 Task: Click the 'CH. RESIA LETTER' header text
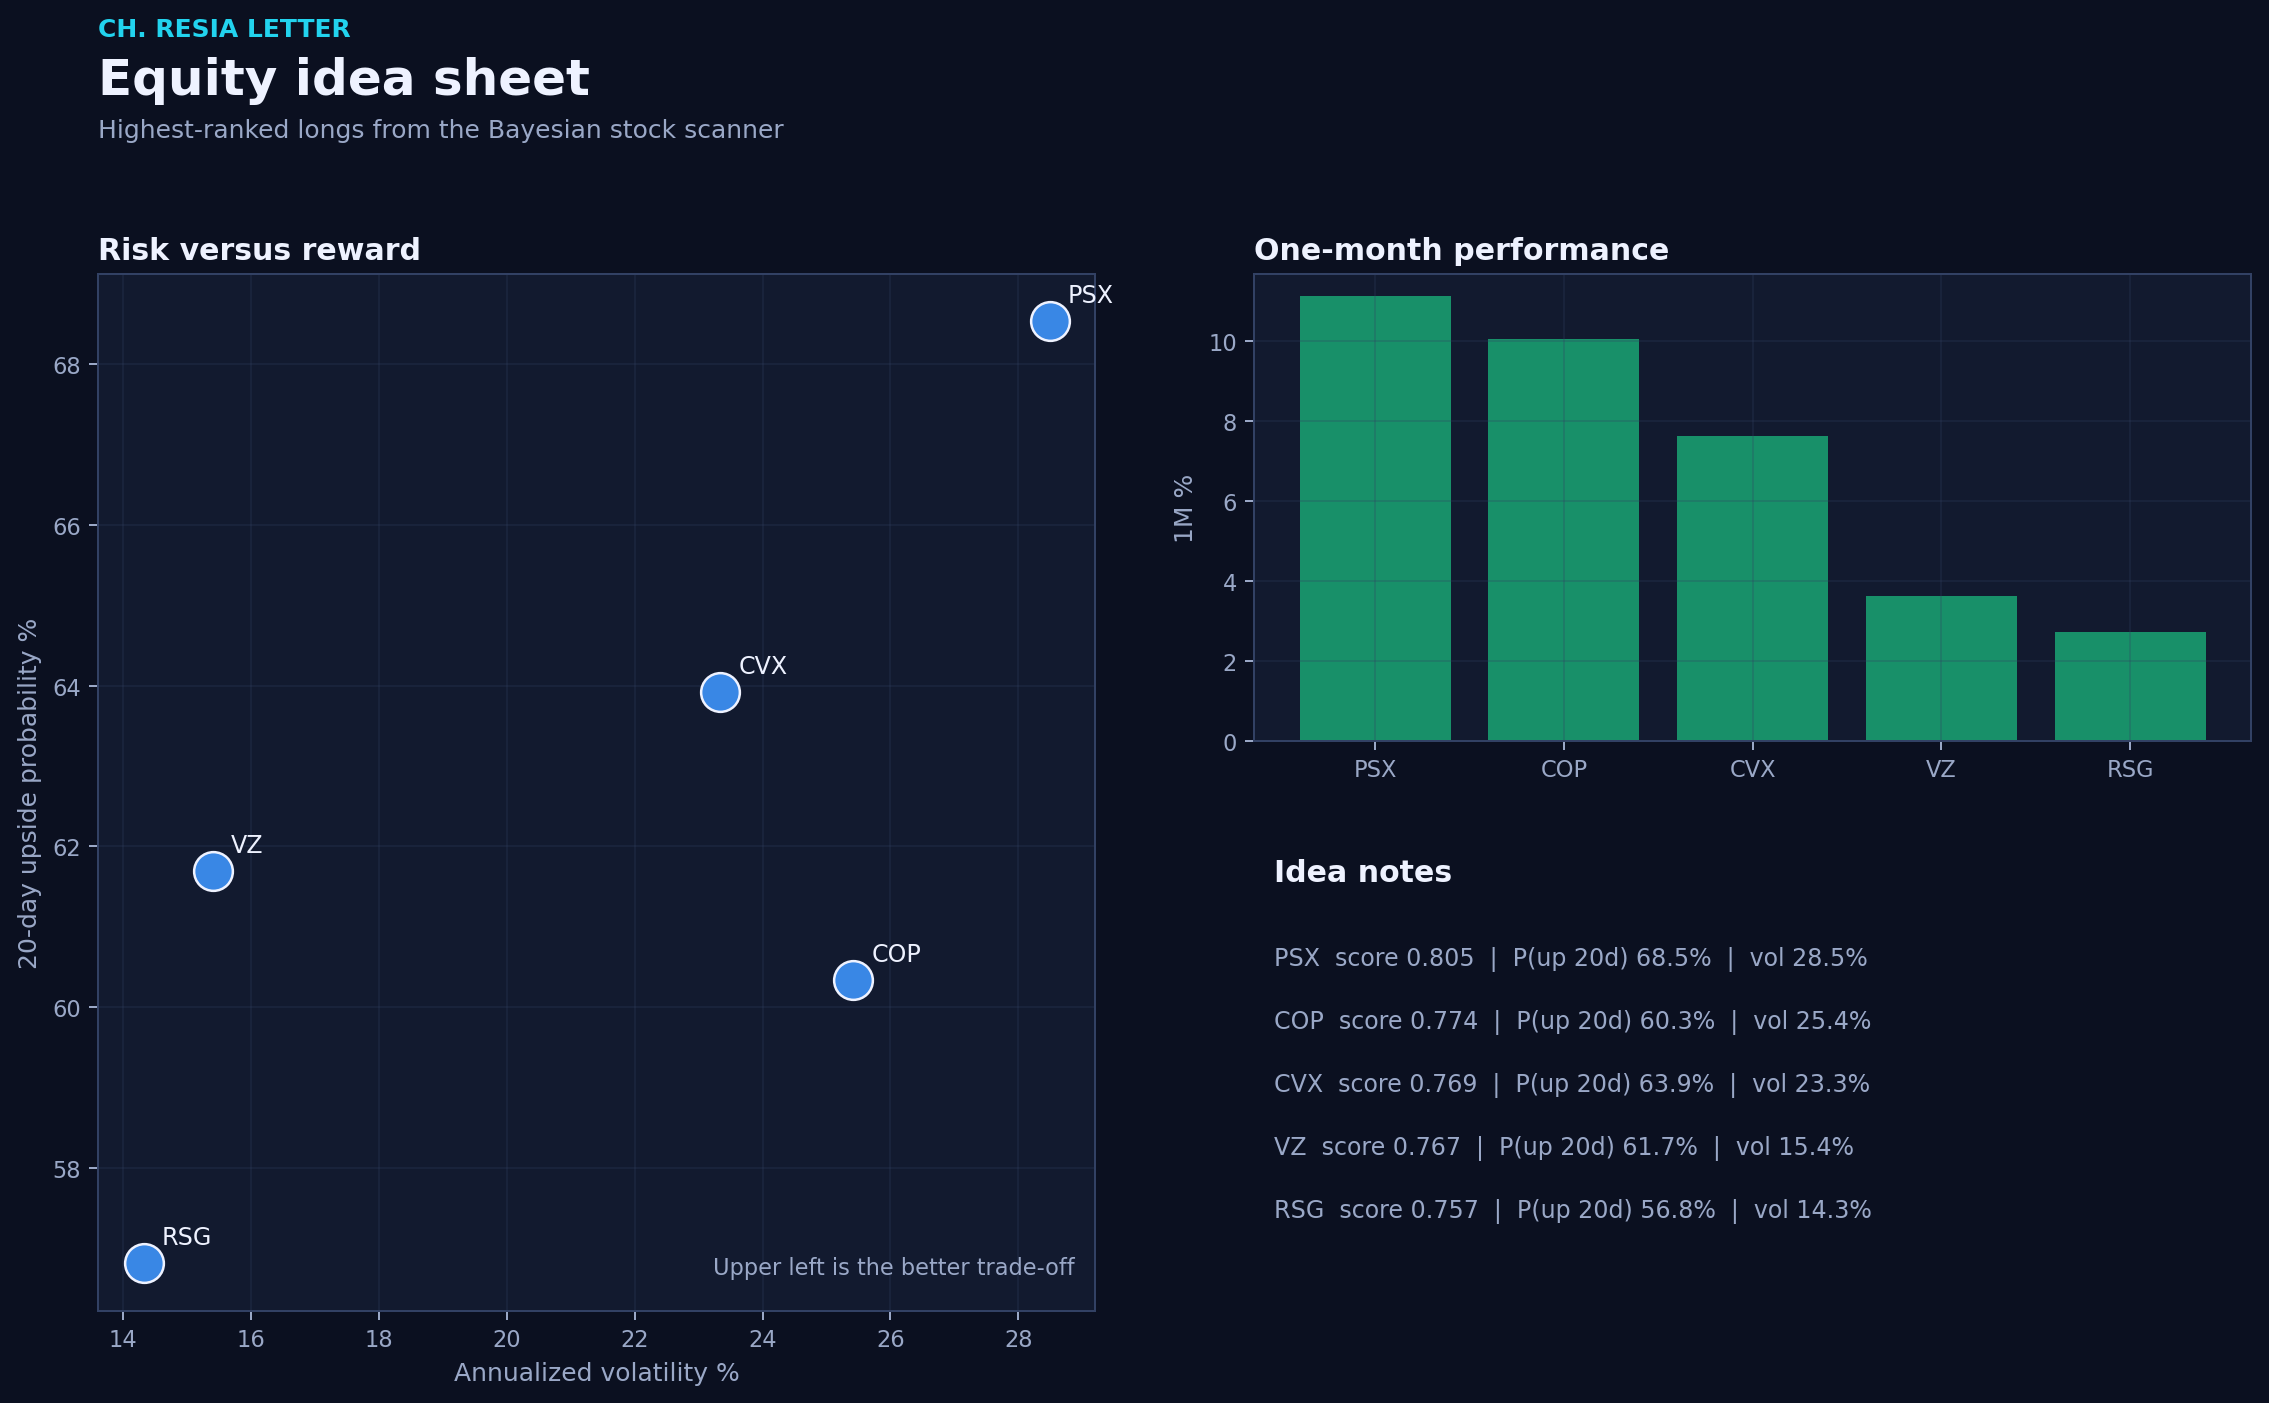pyautogui.click(x=224, y=29)
